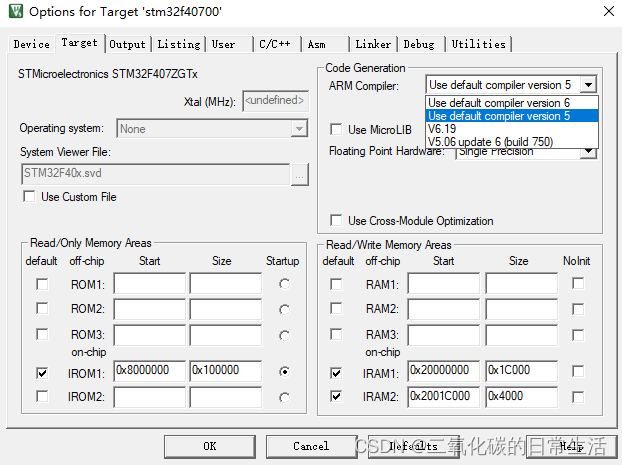This screenshot has width=622, height=465.
Task: Check the RAM3 default checkbox
Action: (336, 334)
